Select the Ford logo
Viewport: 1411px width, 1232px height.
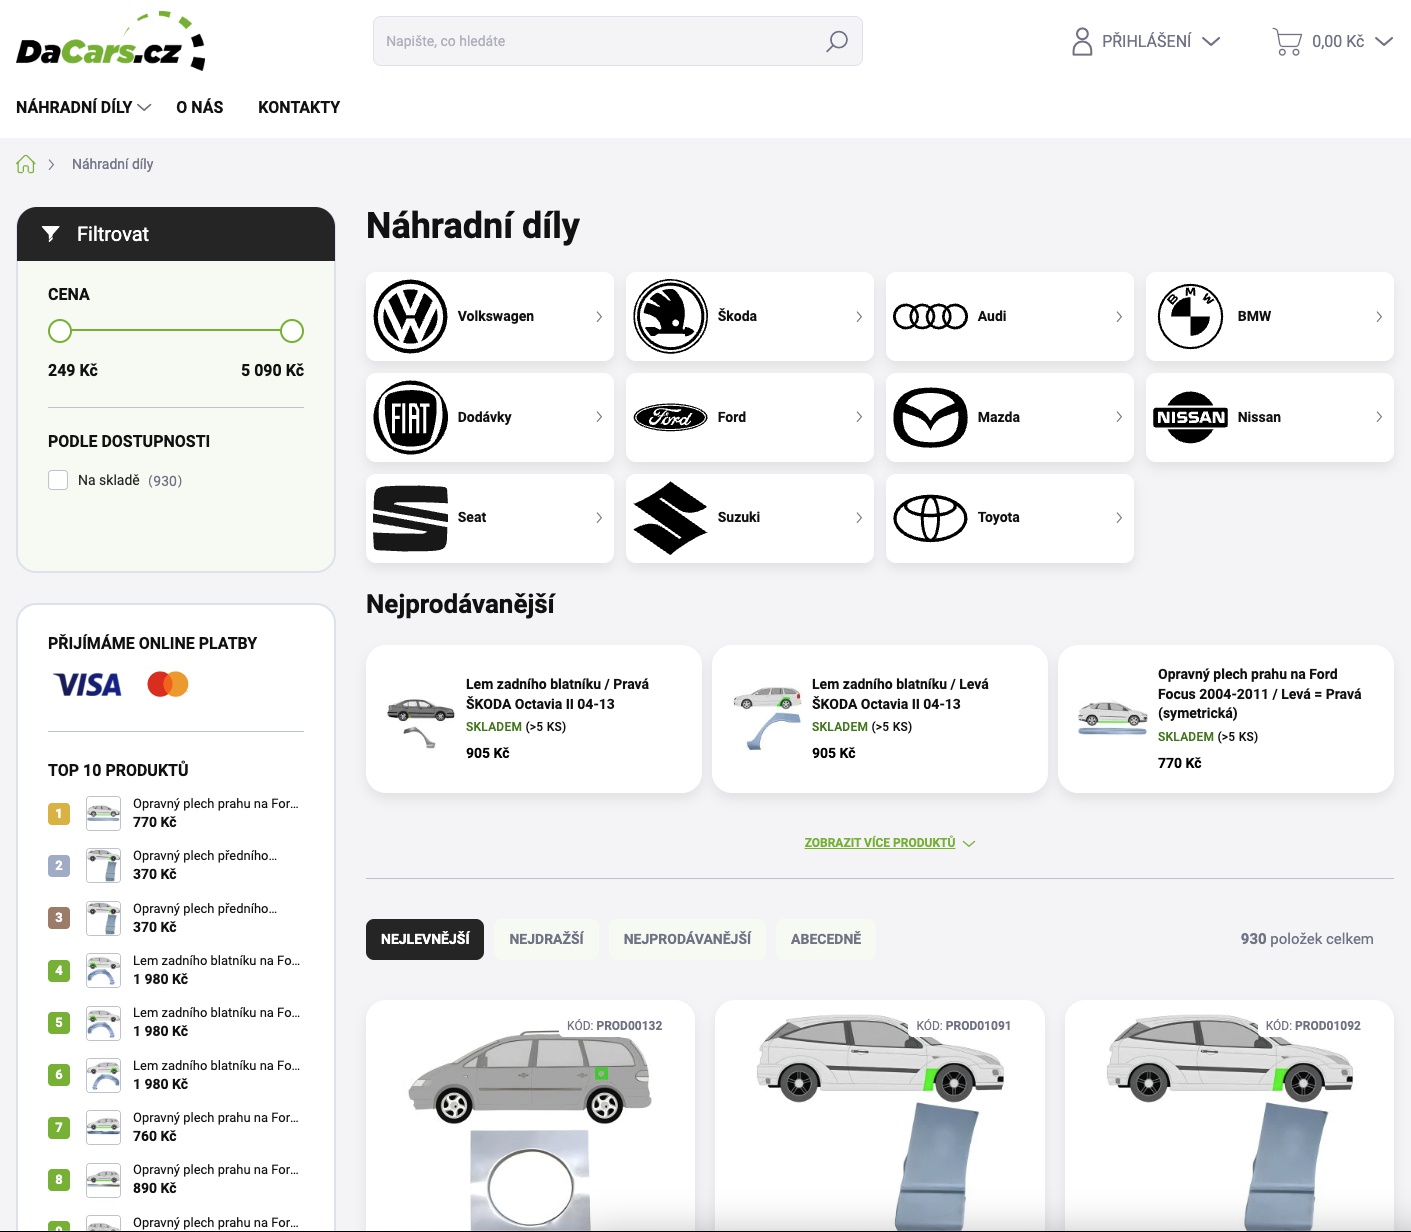point(670,417)
